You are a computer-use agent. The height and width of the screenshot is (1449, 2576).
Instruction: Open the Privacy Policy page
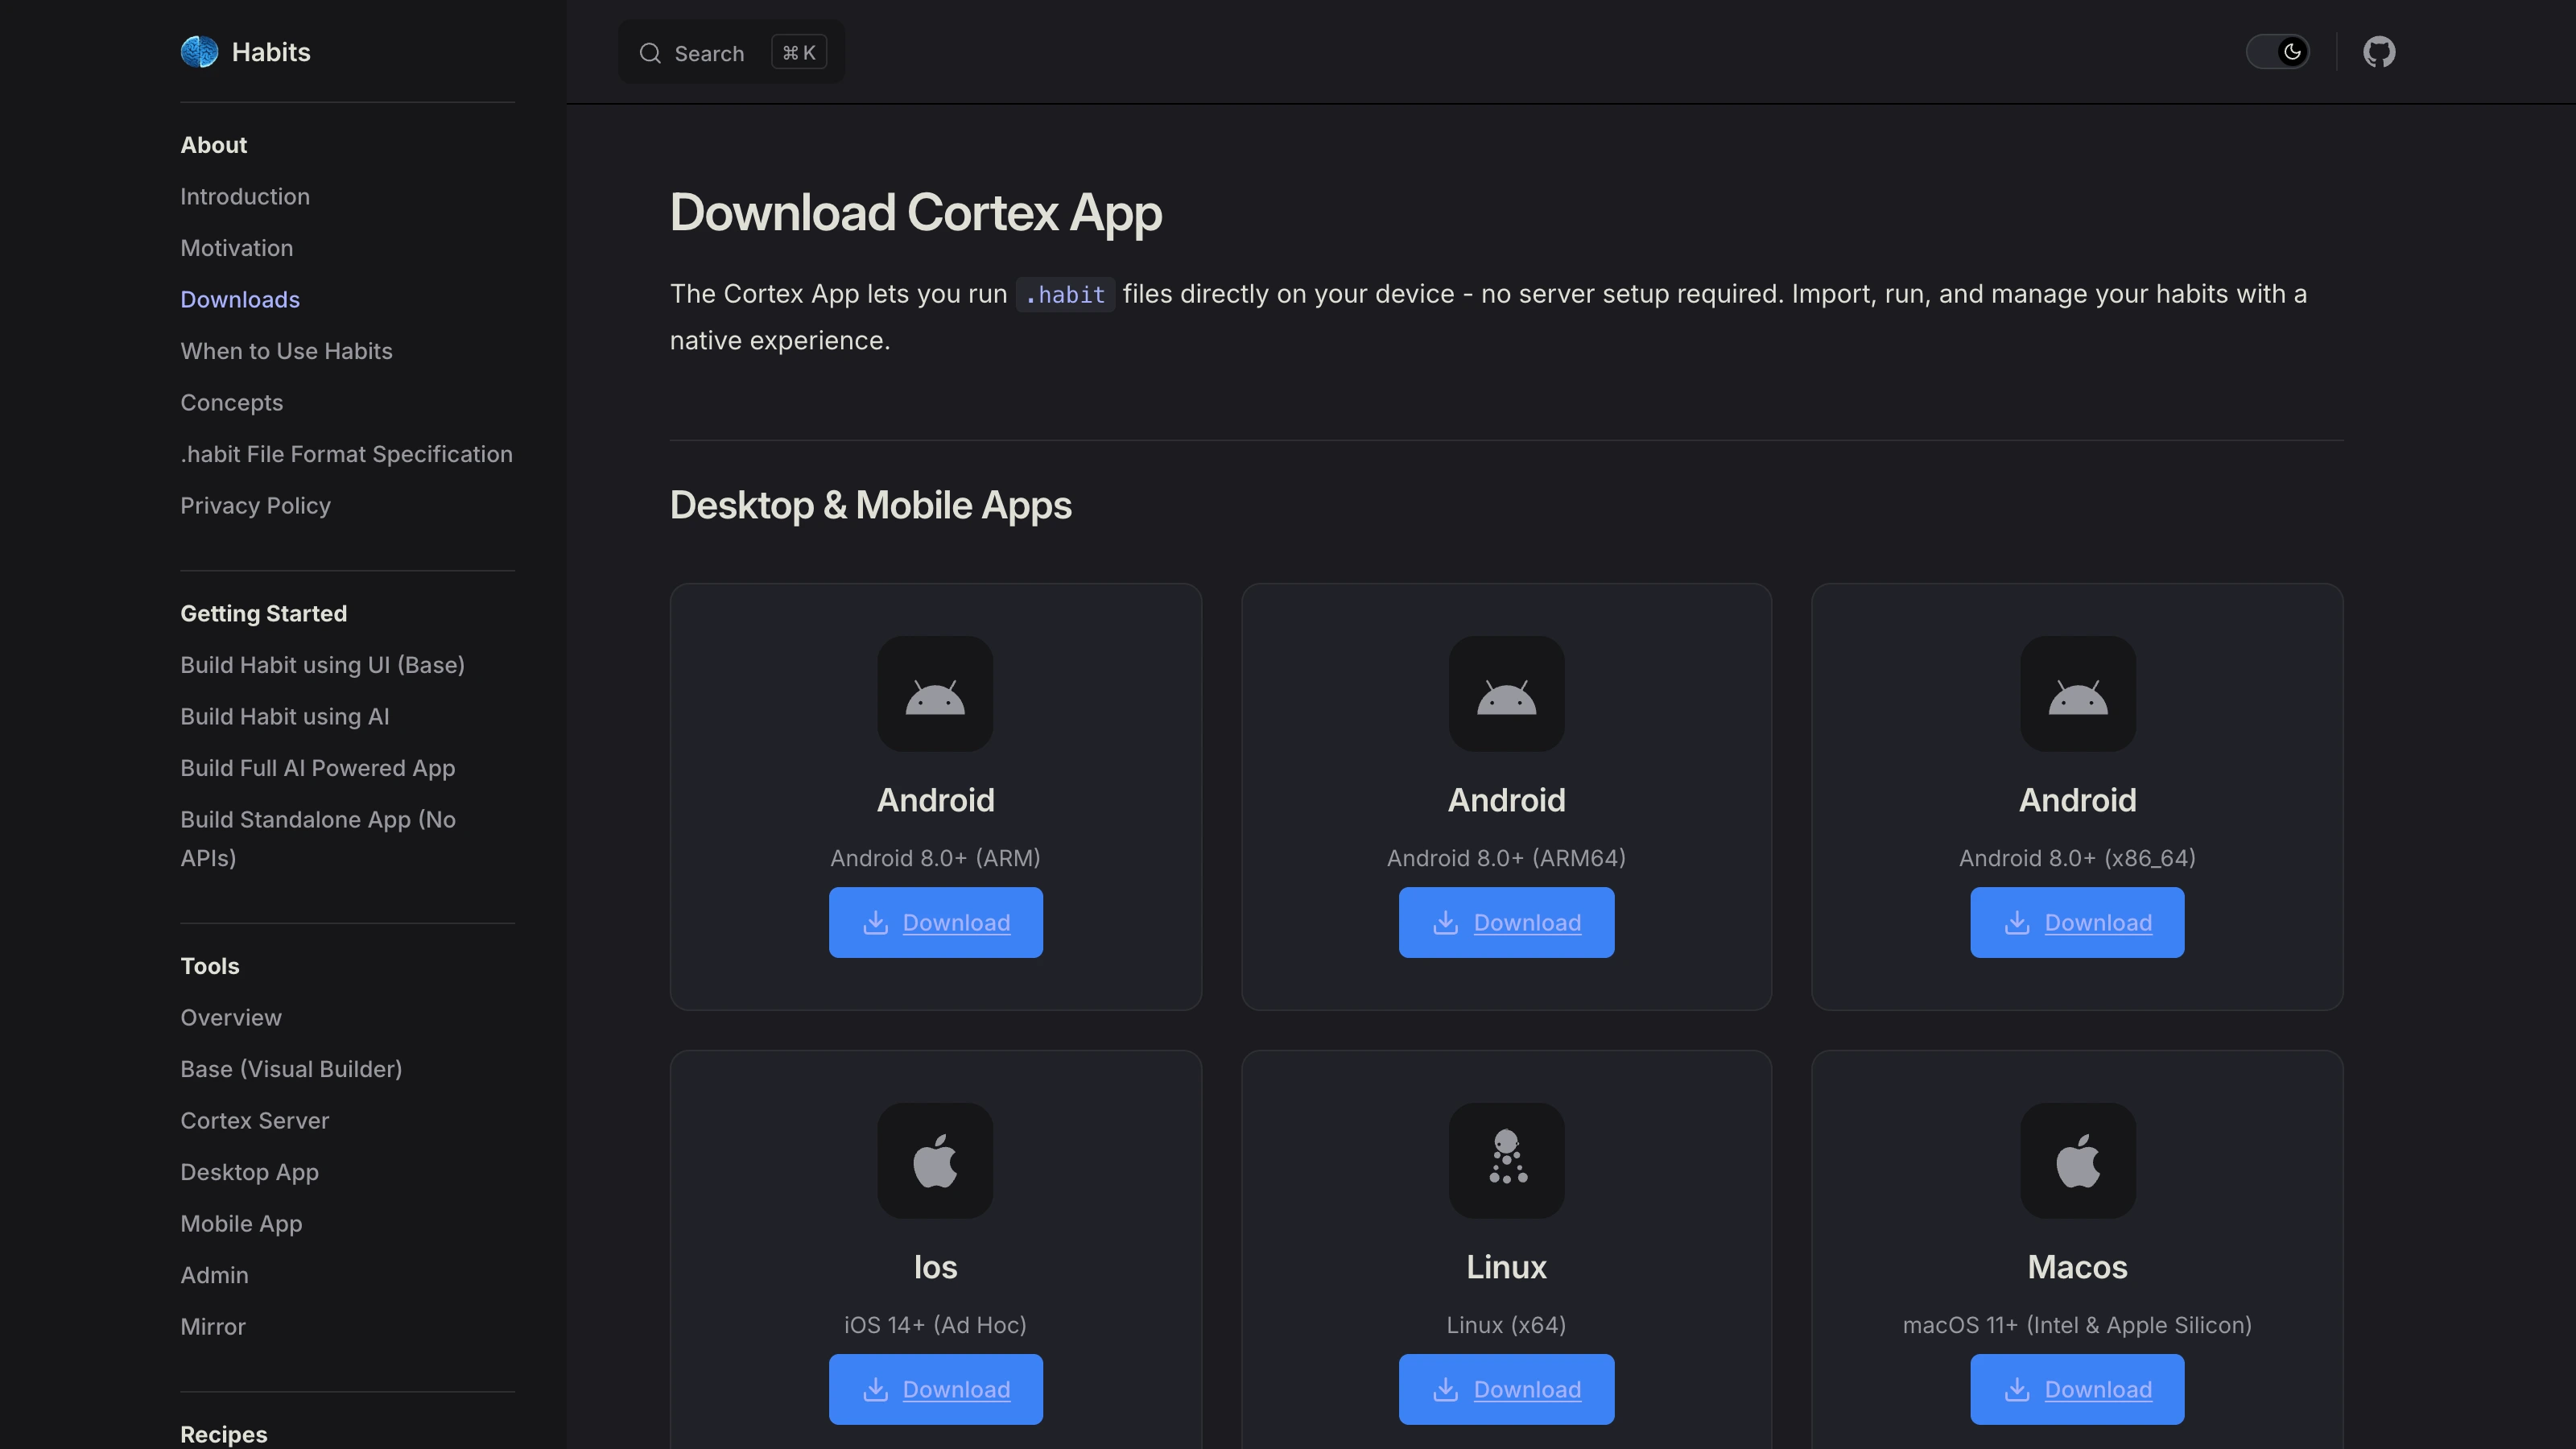(255, 506)
